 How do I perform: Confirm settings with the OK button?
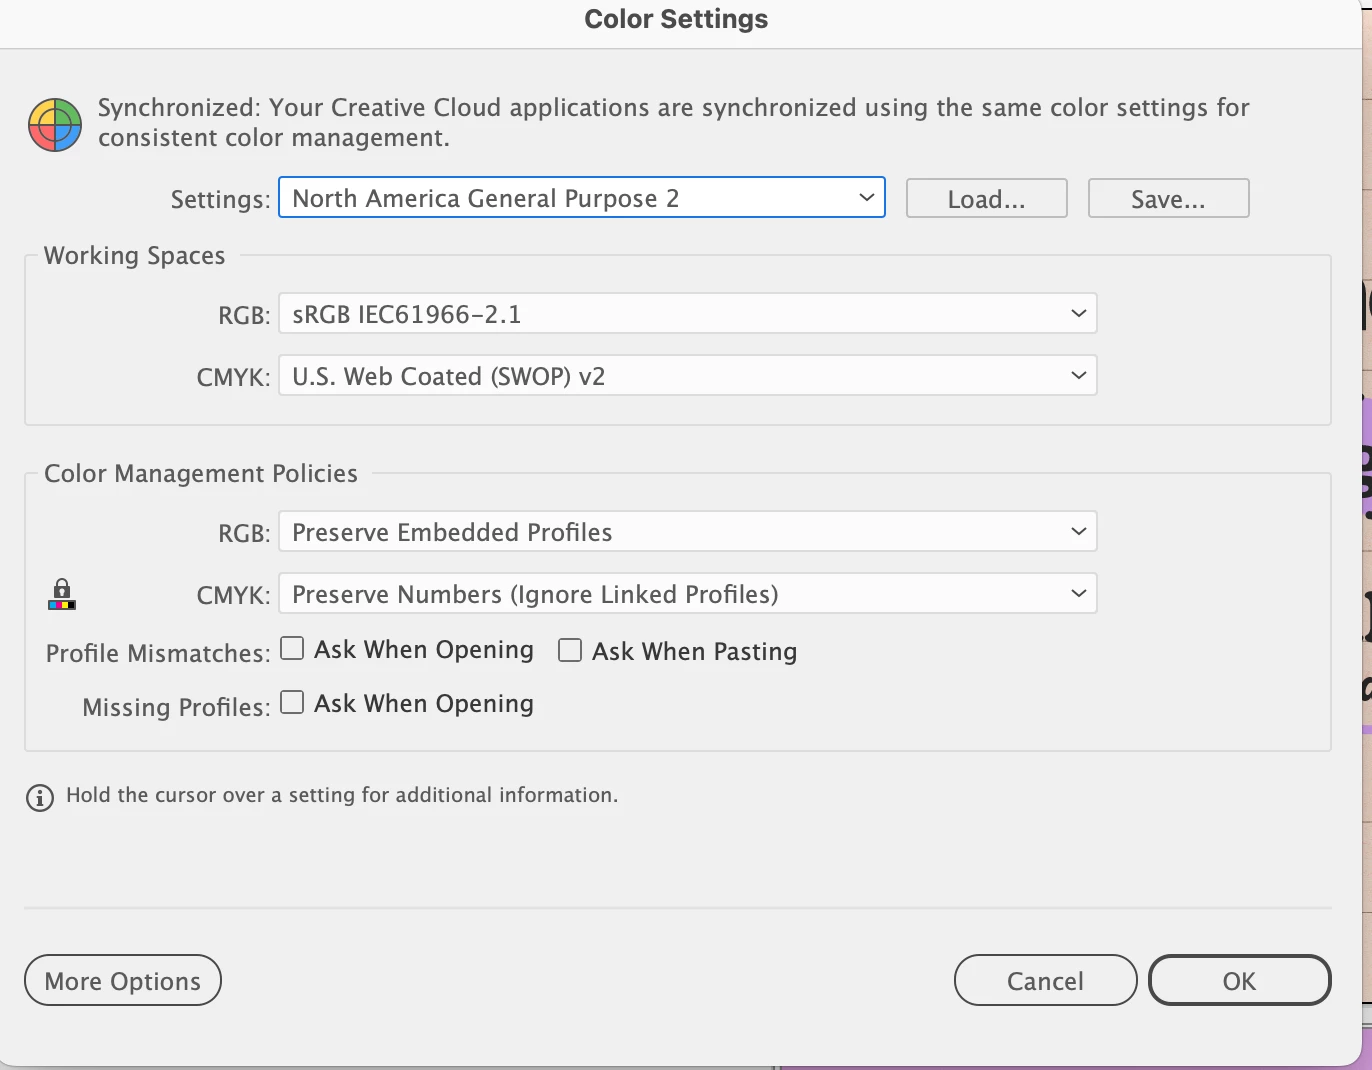tap(1240, 980)
